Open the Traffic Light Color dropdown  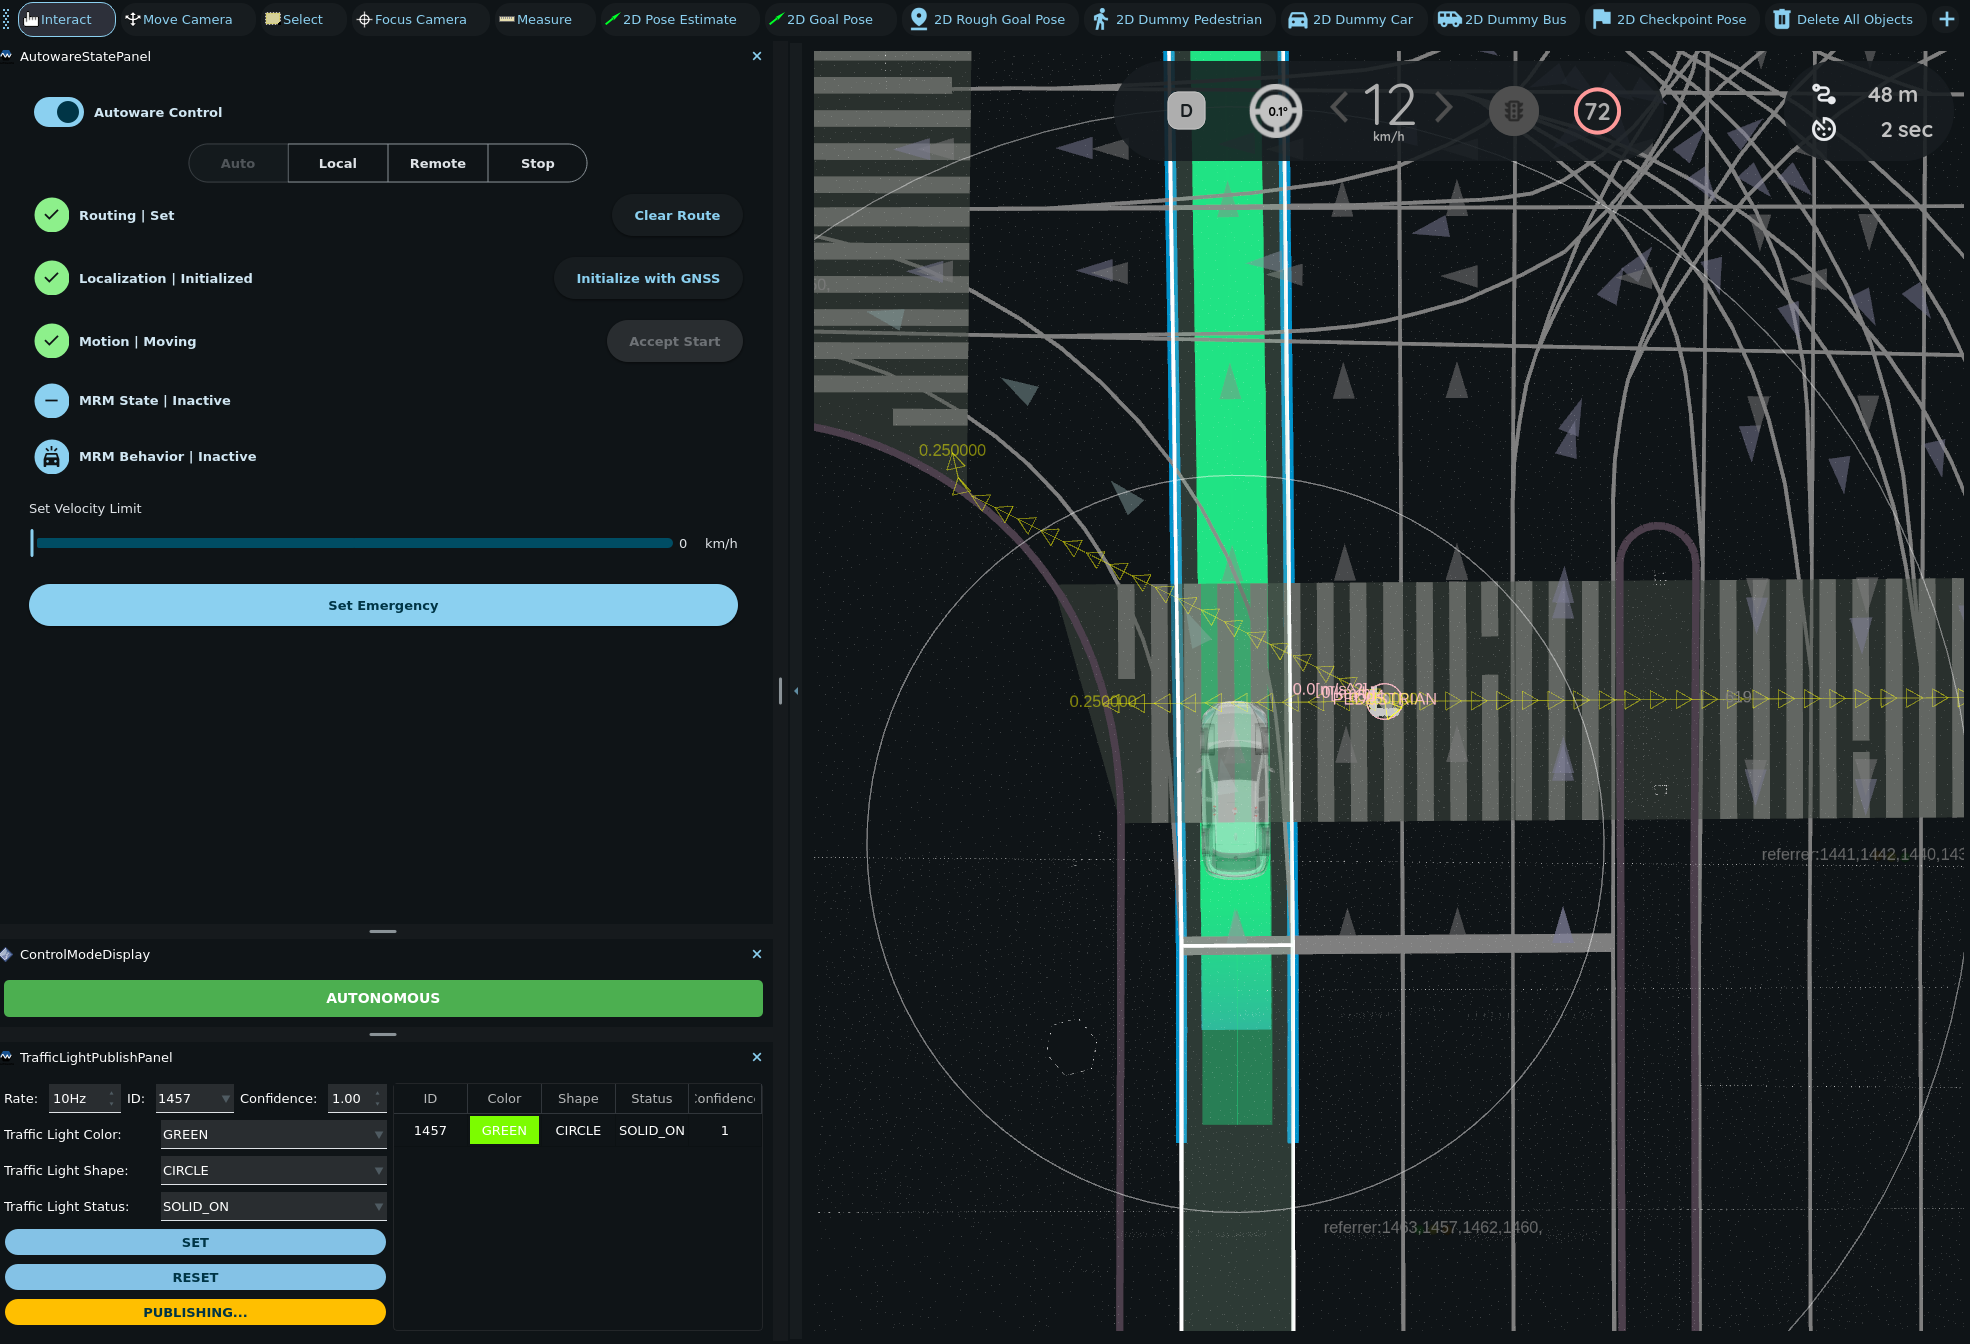click(x=273, y=1134)
